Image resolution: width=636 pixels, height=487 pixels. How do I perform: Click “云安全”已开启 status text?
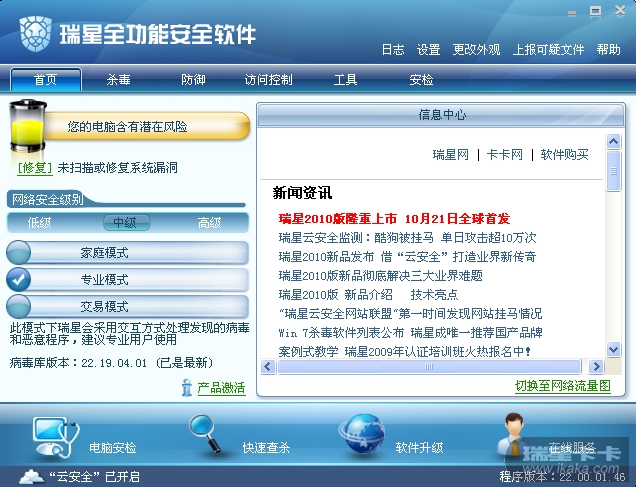point(94,476)
